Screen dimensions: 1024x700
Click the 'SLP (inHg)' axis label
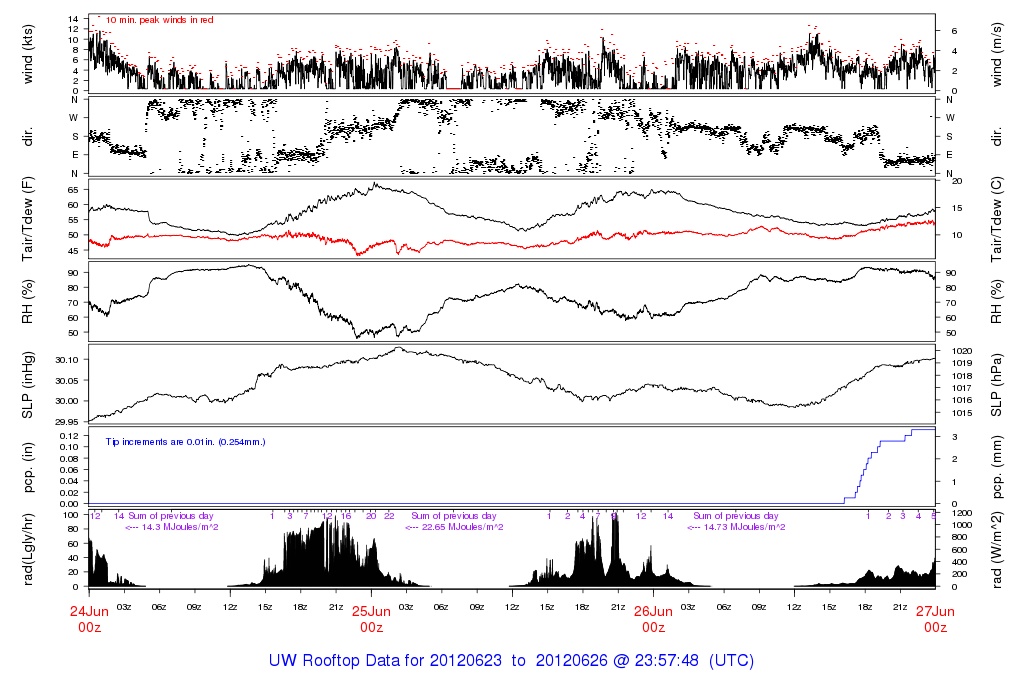27,385
